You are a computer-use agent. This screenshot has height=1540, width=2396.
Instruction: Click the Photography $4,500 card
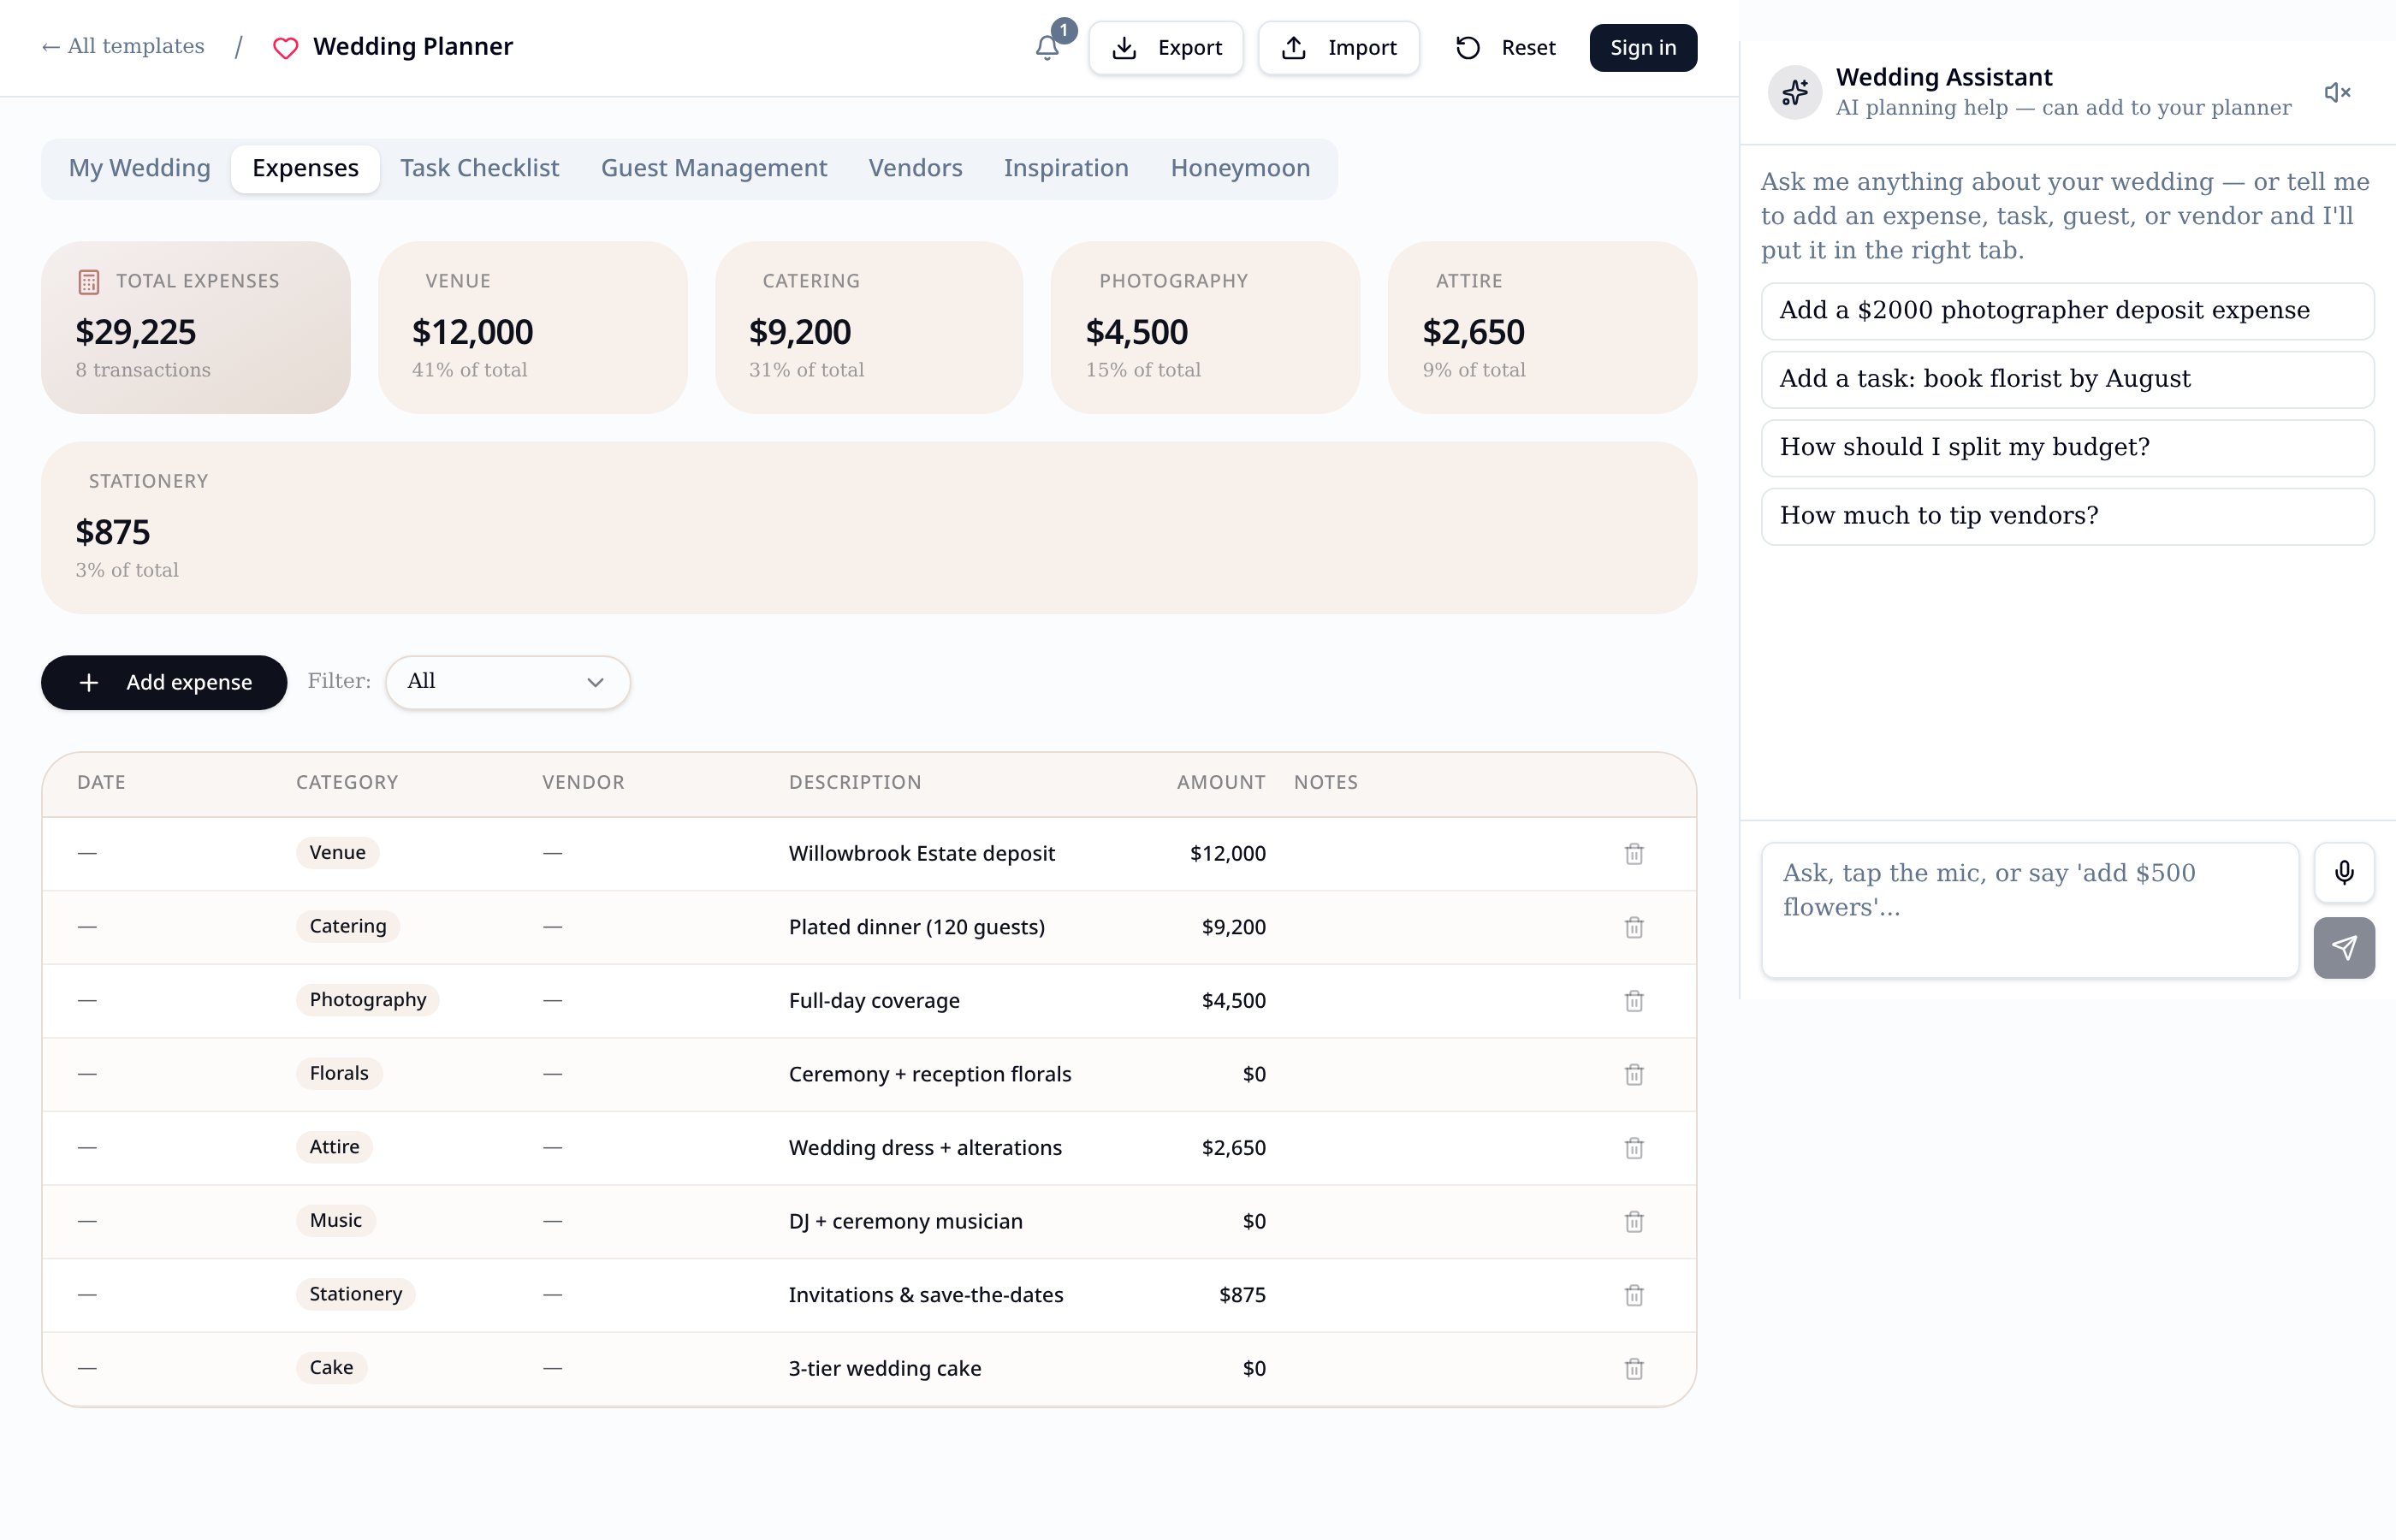[1205, 327]
